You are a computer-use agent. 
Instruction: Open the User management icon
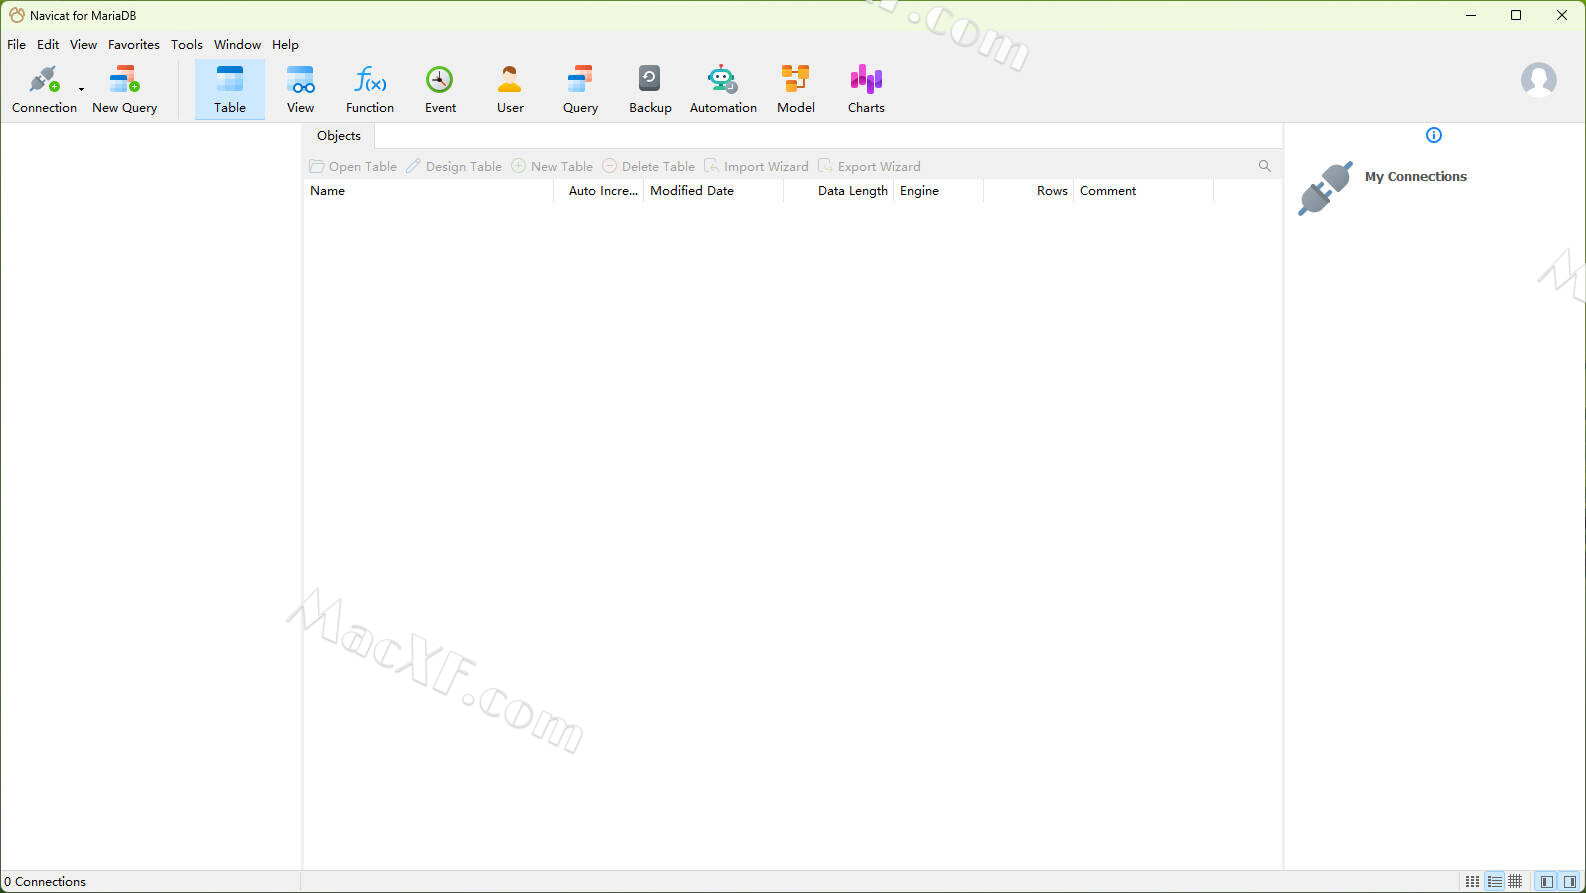pos(510,80)
